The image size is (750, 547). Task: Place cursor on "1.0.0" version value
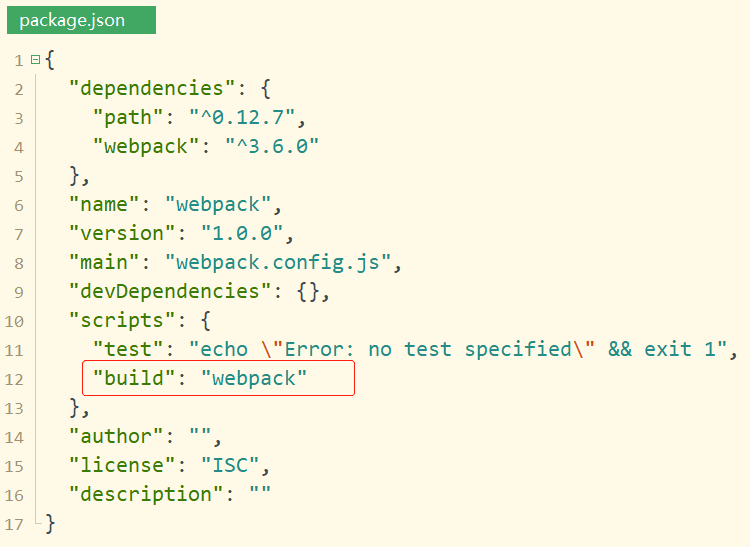(x=240, y=234)
